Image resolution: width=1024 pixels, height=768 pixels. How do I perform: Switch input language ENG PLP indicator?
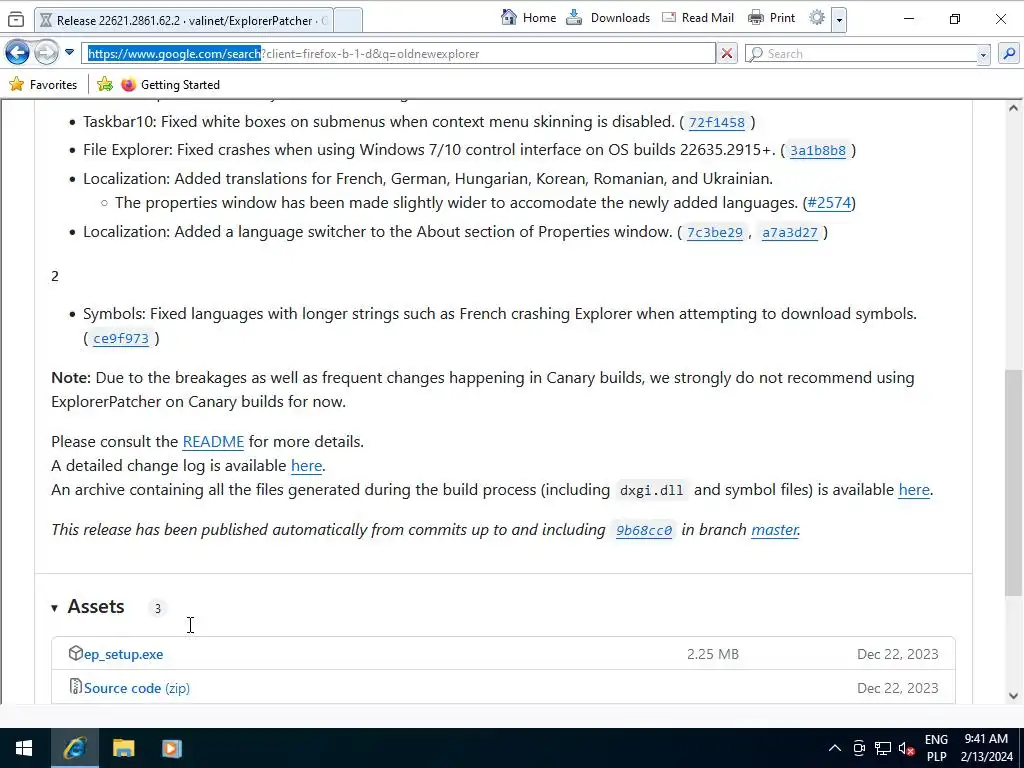click(936, 748)
